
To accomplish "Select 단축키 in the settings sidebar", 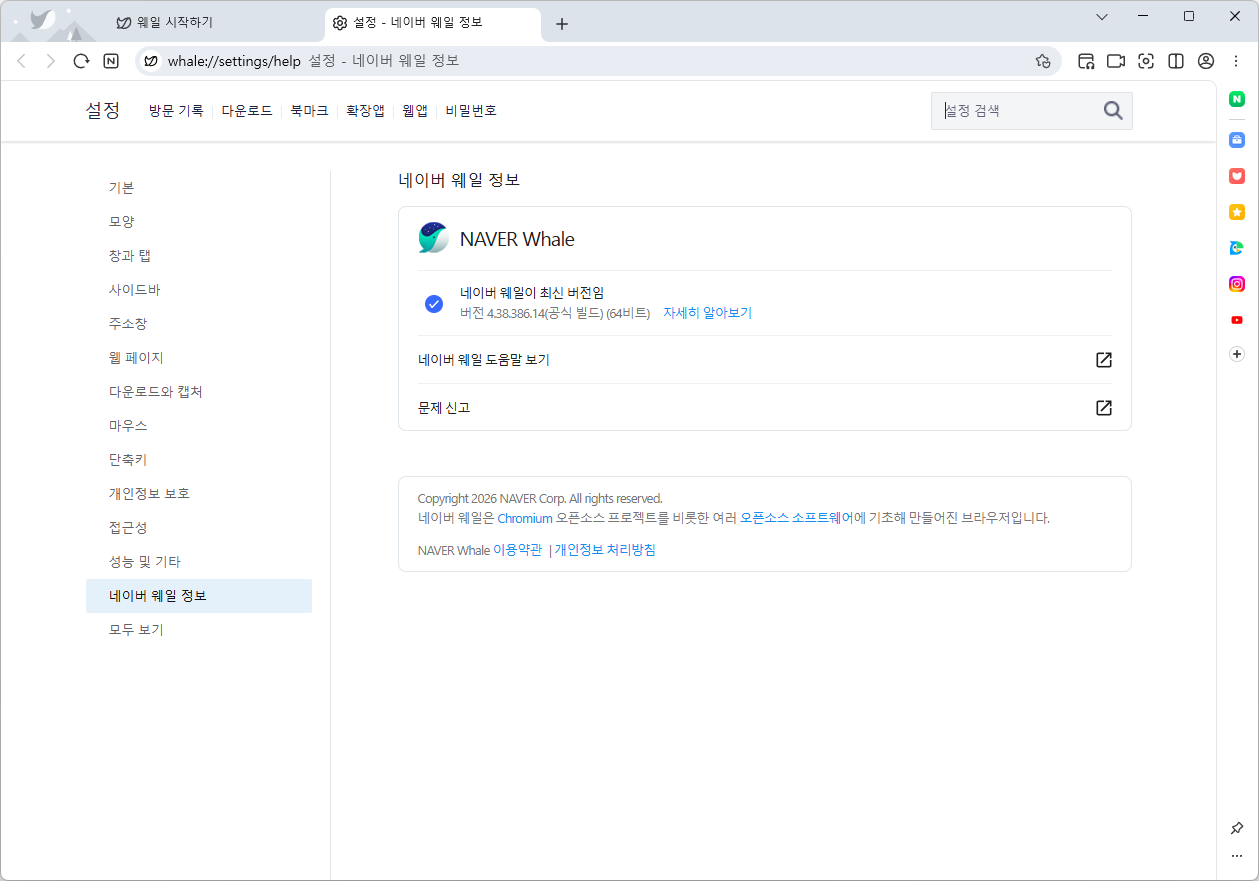I will [199, 460].
